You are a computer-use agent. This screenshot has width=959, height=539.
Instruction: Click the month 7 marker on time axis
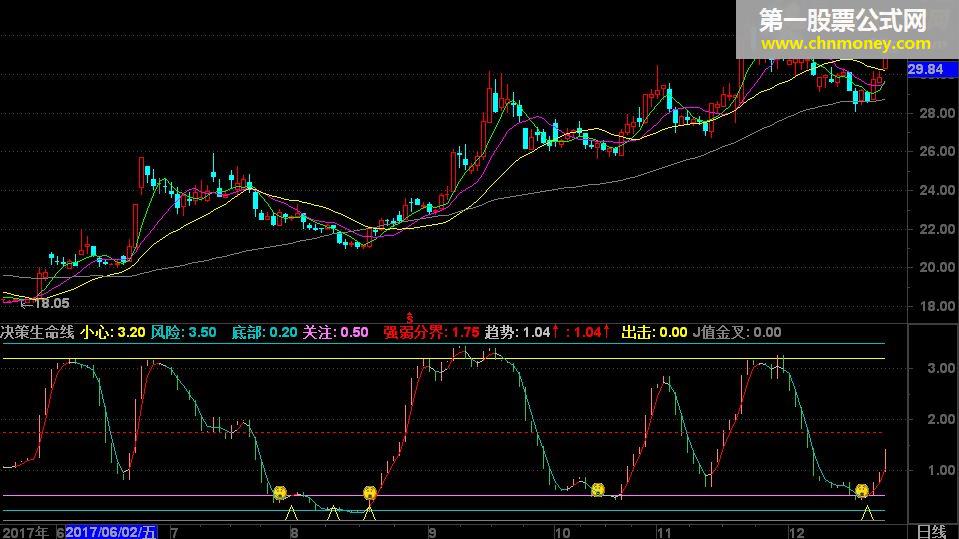point(174,532)
